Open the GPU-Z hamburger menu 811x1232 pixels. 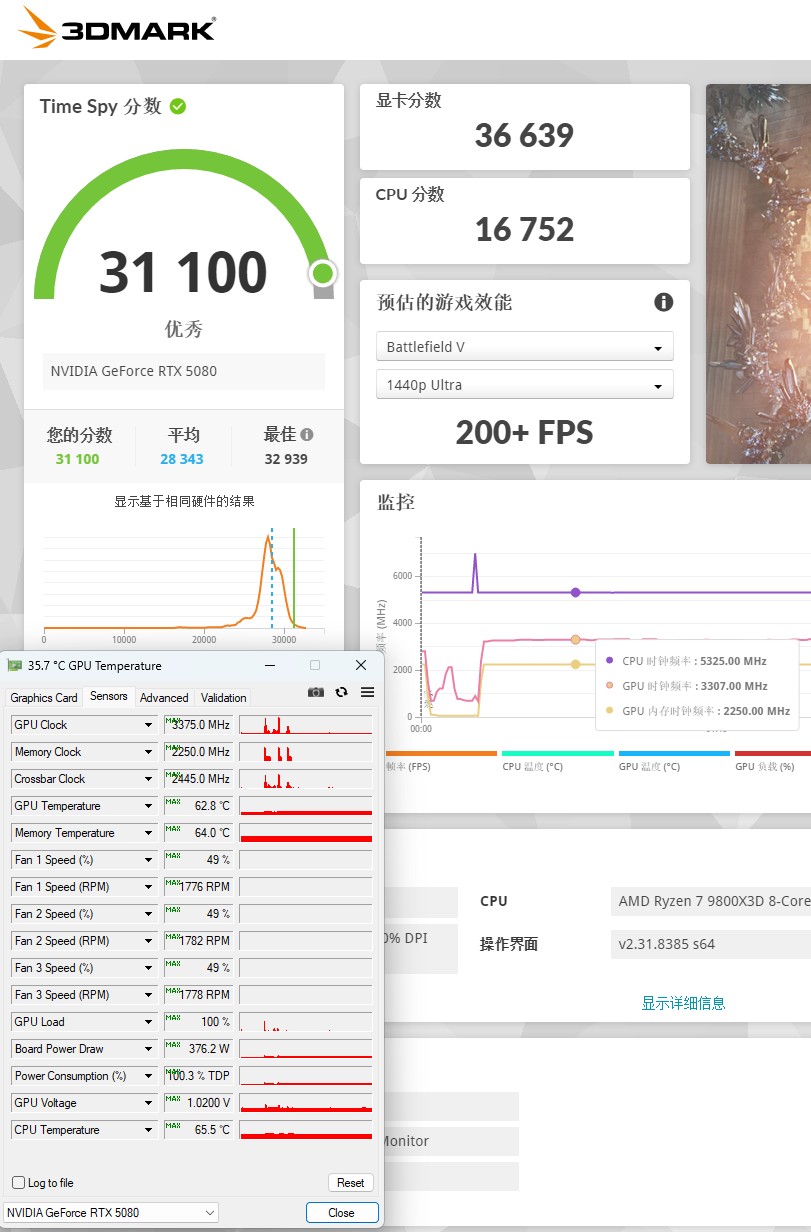pyautogui.click(x=366, y=691)
